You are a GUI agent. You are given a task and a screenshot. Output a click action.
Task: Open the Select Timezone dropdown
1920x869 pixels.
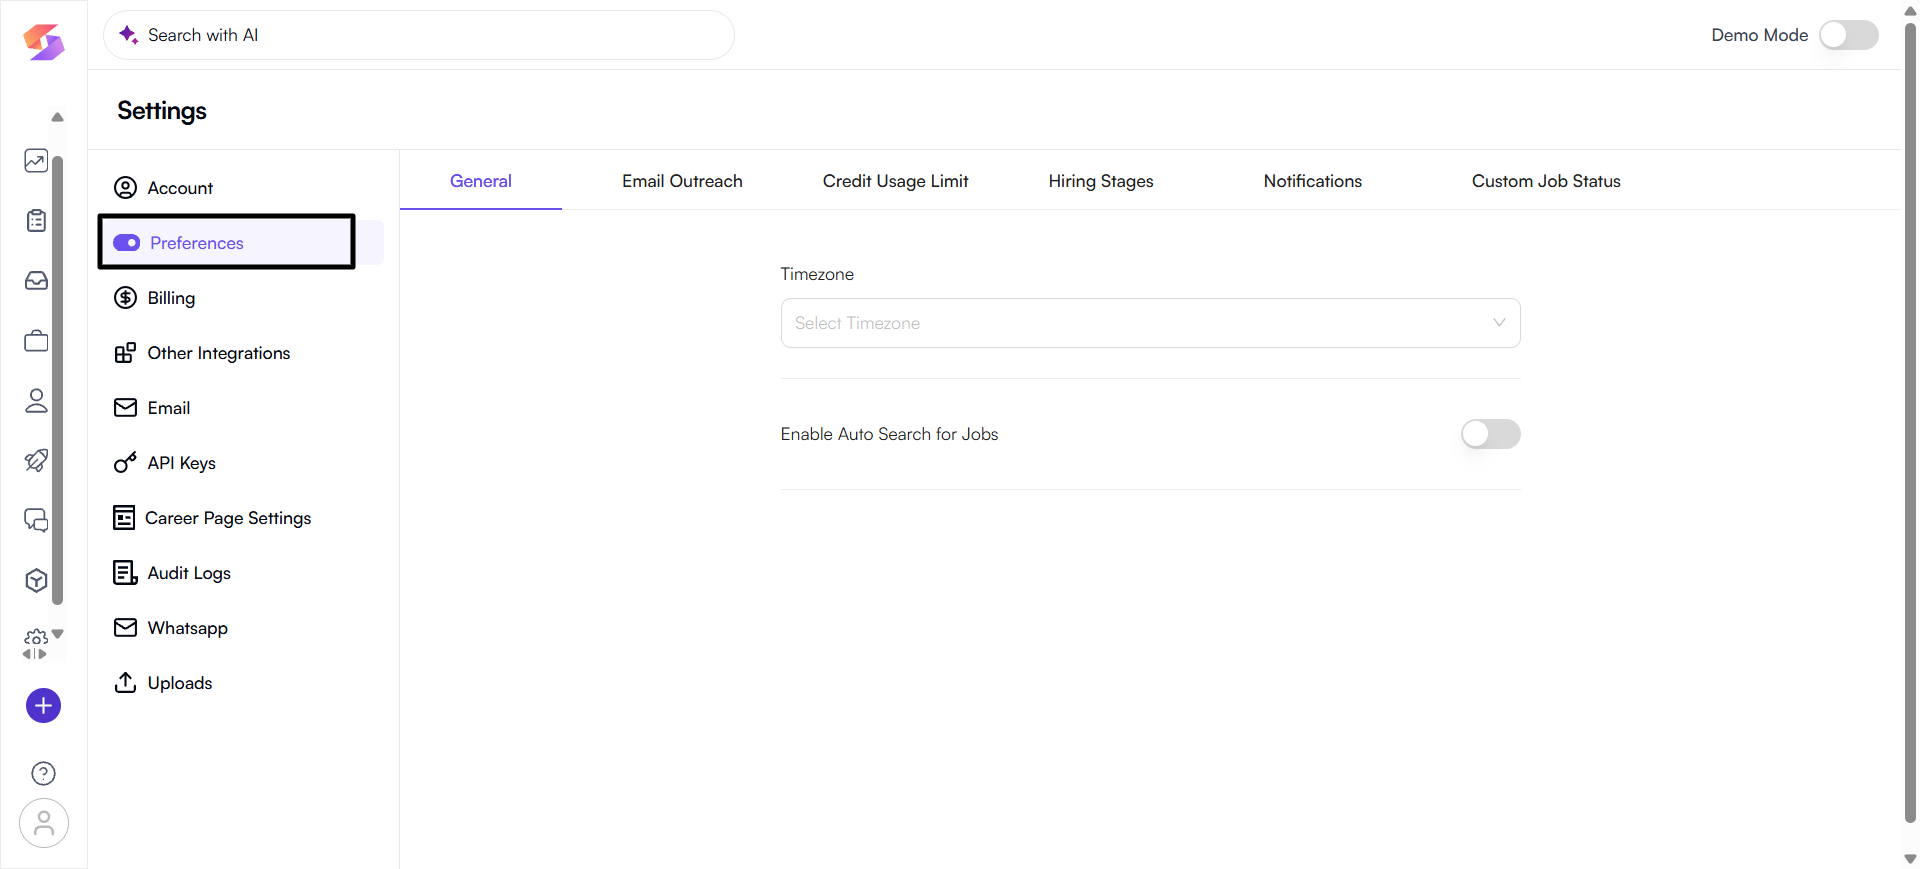1150,323
